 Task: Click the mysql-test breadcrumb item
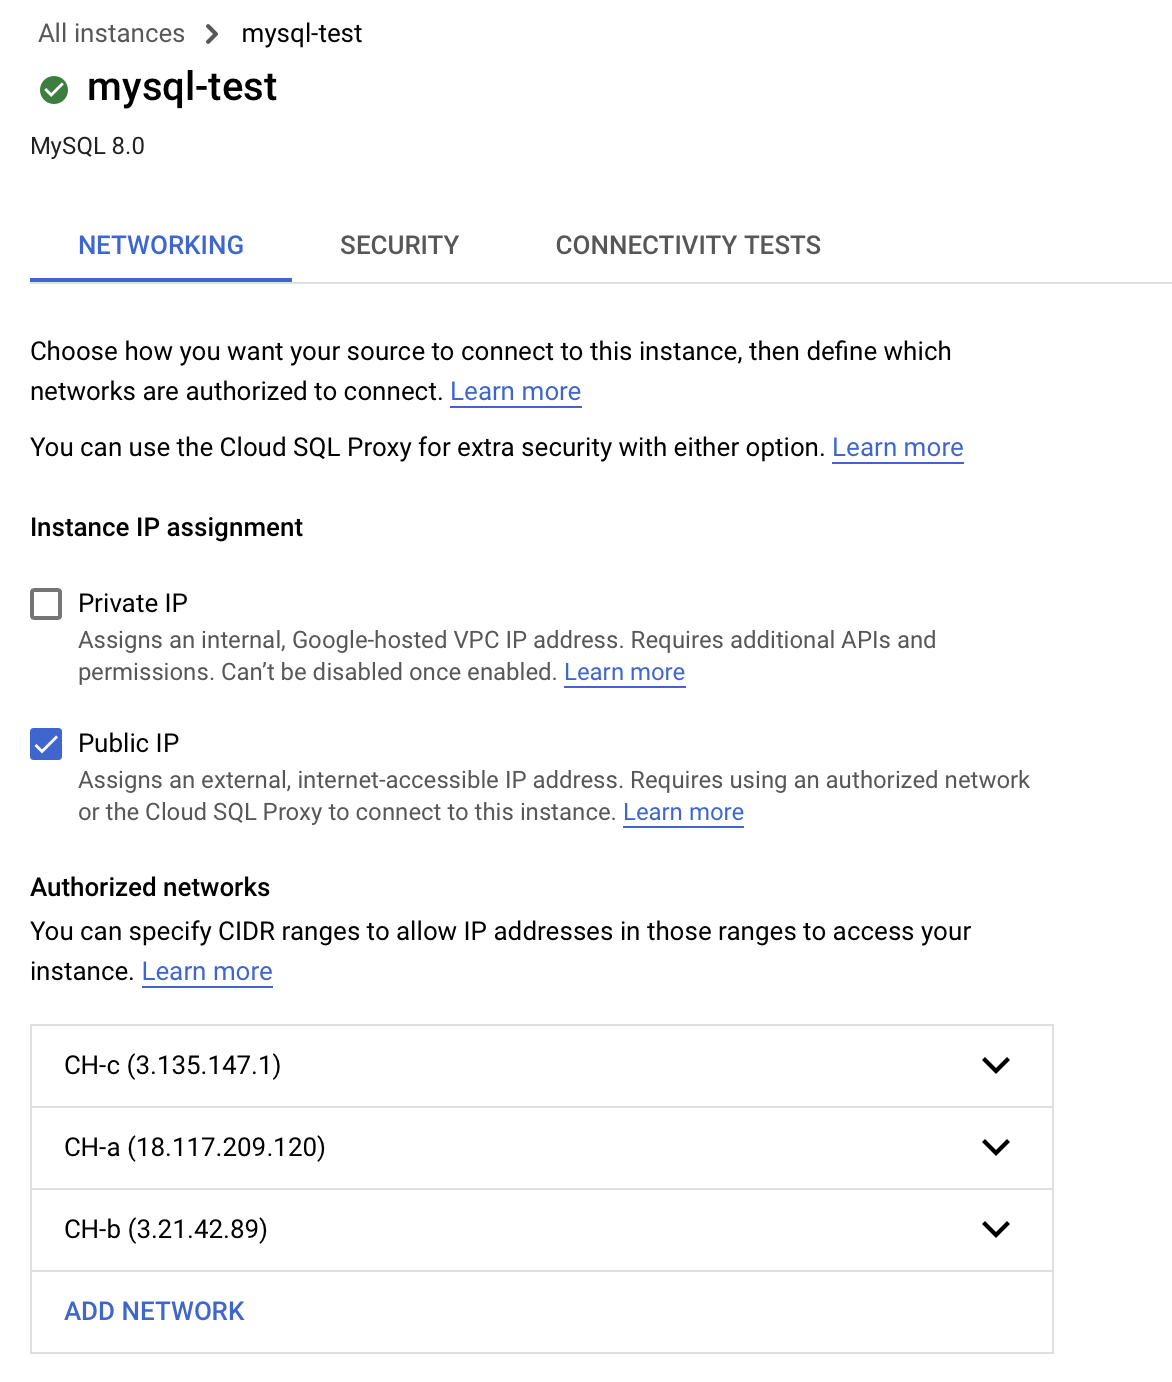(299, 33)
